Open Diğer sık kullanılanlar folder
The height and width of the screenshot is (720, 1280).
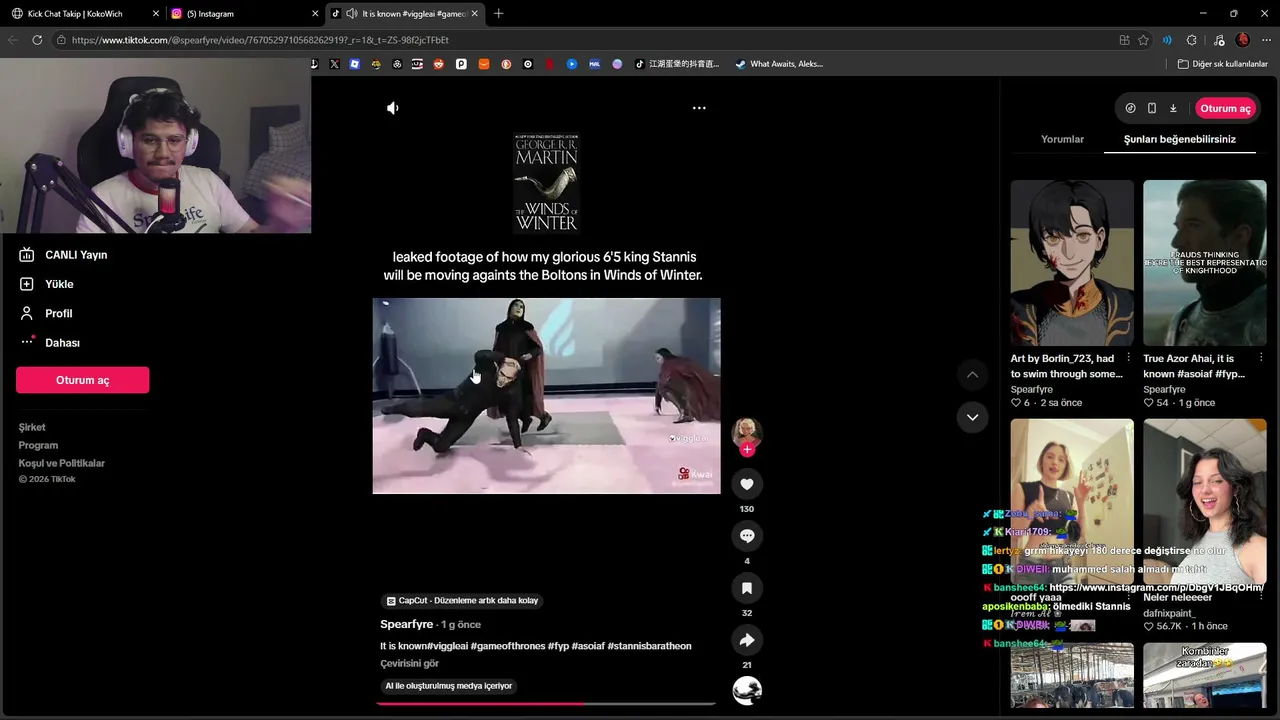[x=1222, y=64]
